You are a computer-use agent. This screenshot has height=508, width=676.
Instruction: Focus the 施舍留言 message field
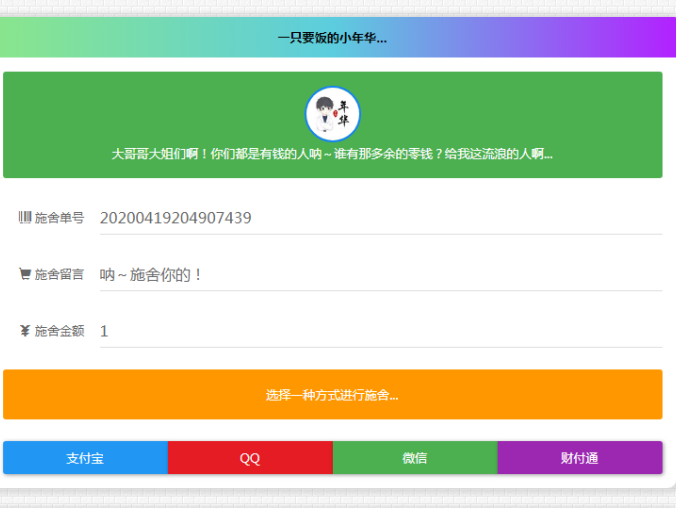tap(381, 275)
